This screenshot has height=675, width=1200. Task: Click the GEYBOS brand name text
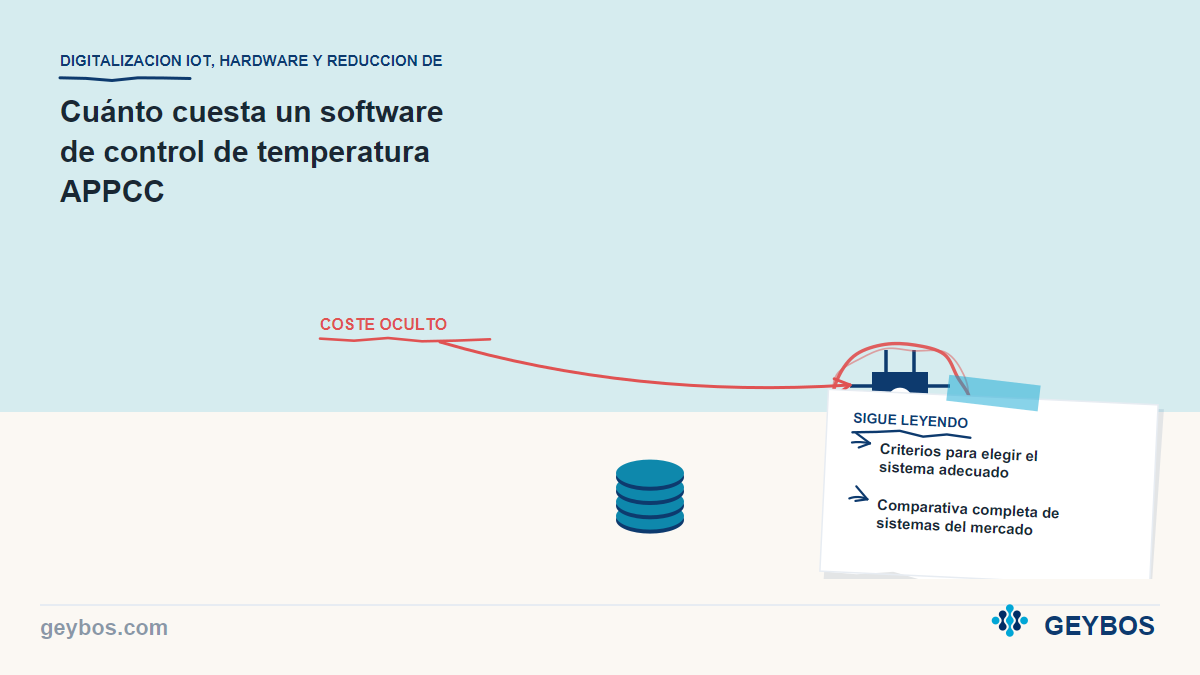1099,626
